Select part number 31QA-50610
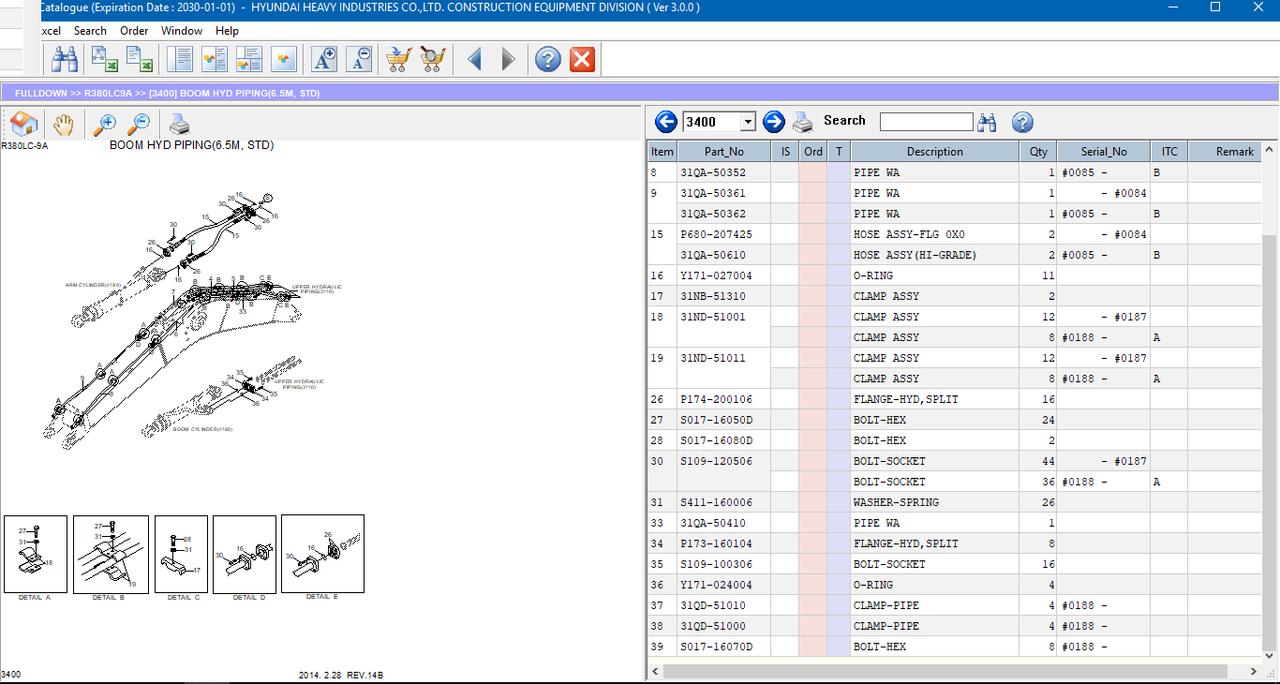This screenshot has width=1280, height=684. coord(713,255)
